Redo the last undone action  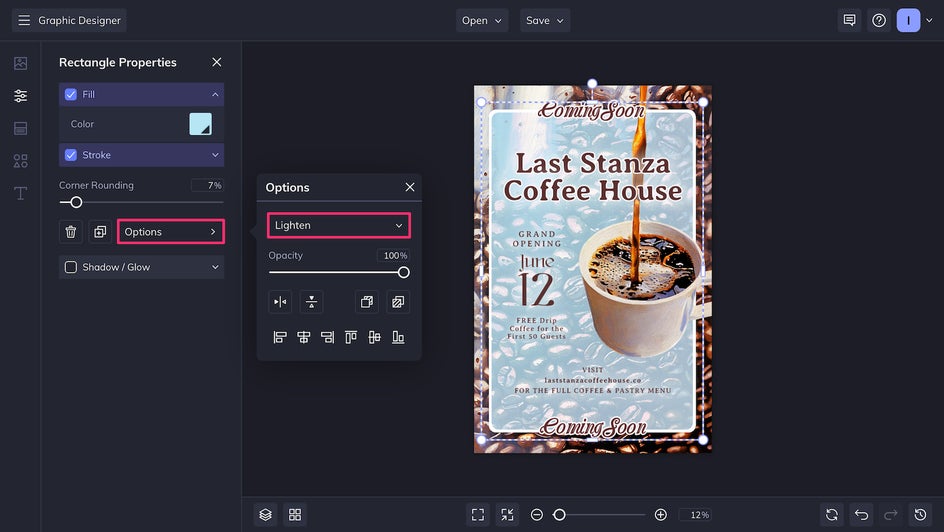[x=891, y=515]
